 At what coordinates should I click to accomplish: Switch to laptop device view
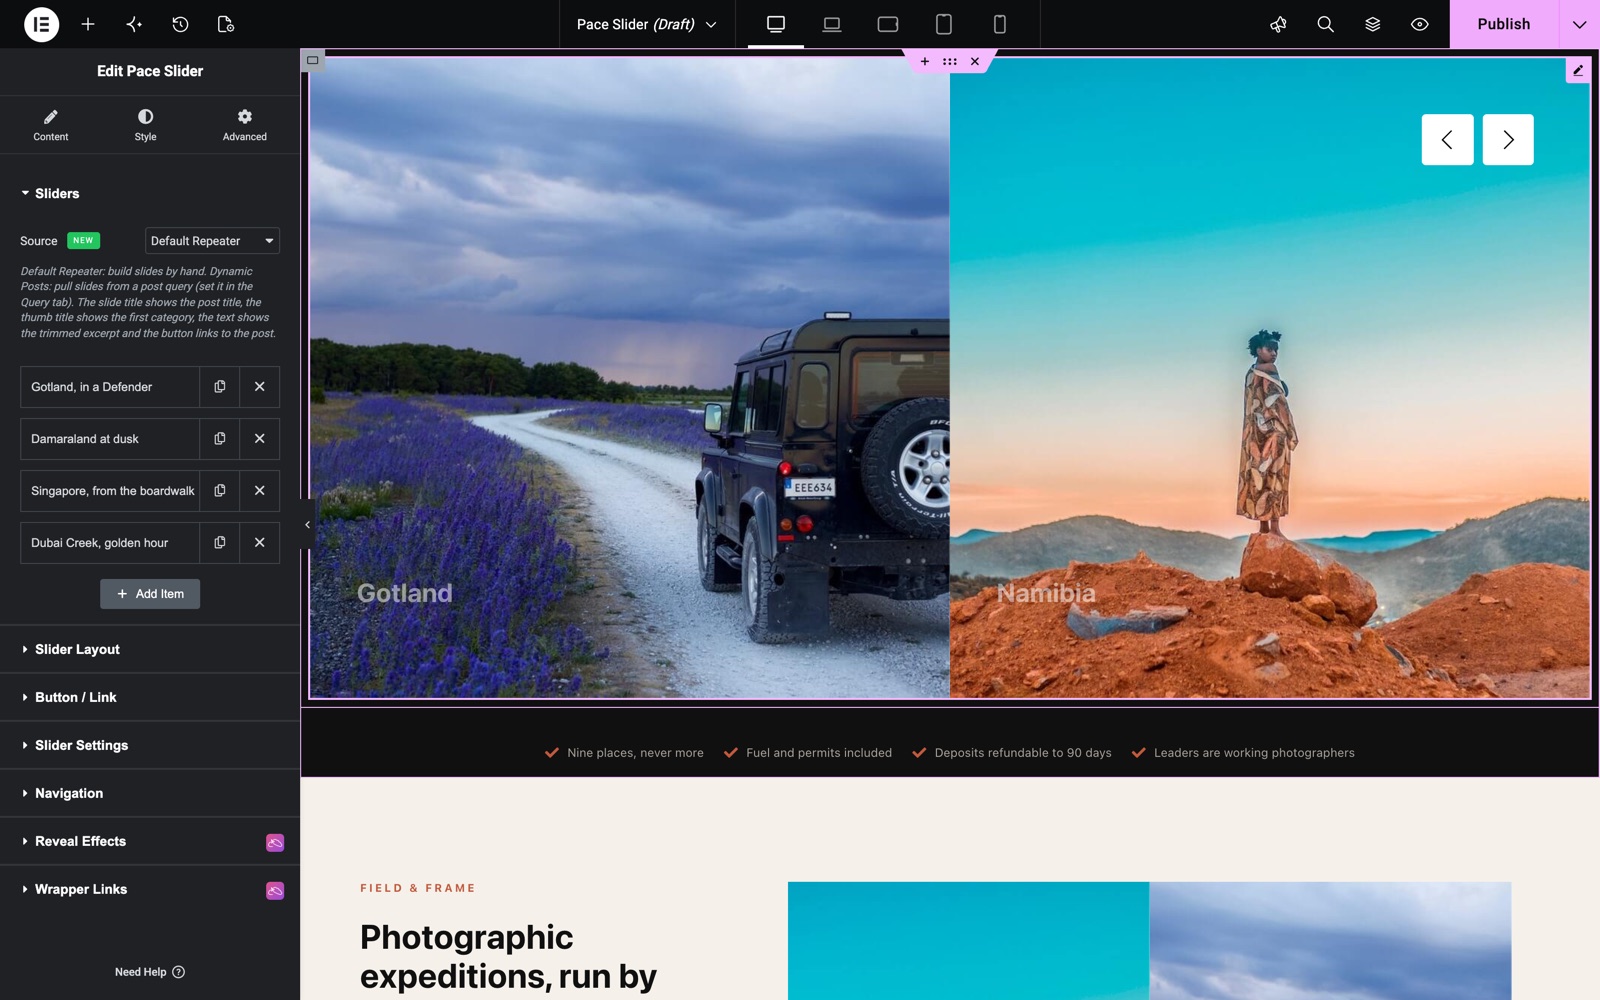(x=832, y=24)
